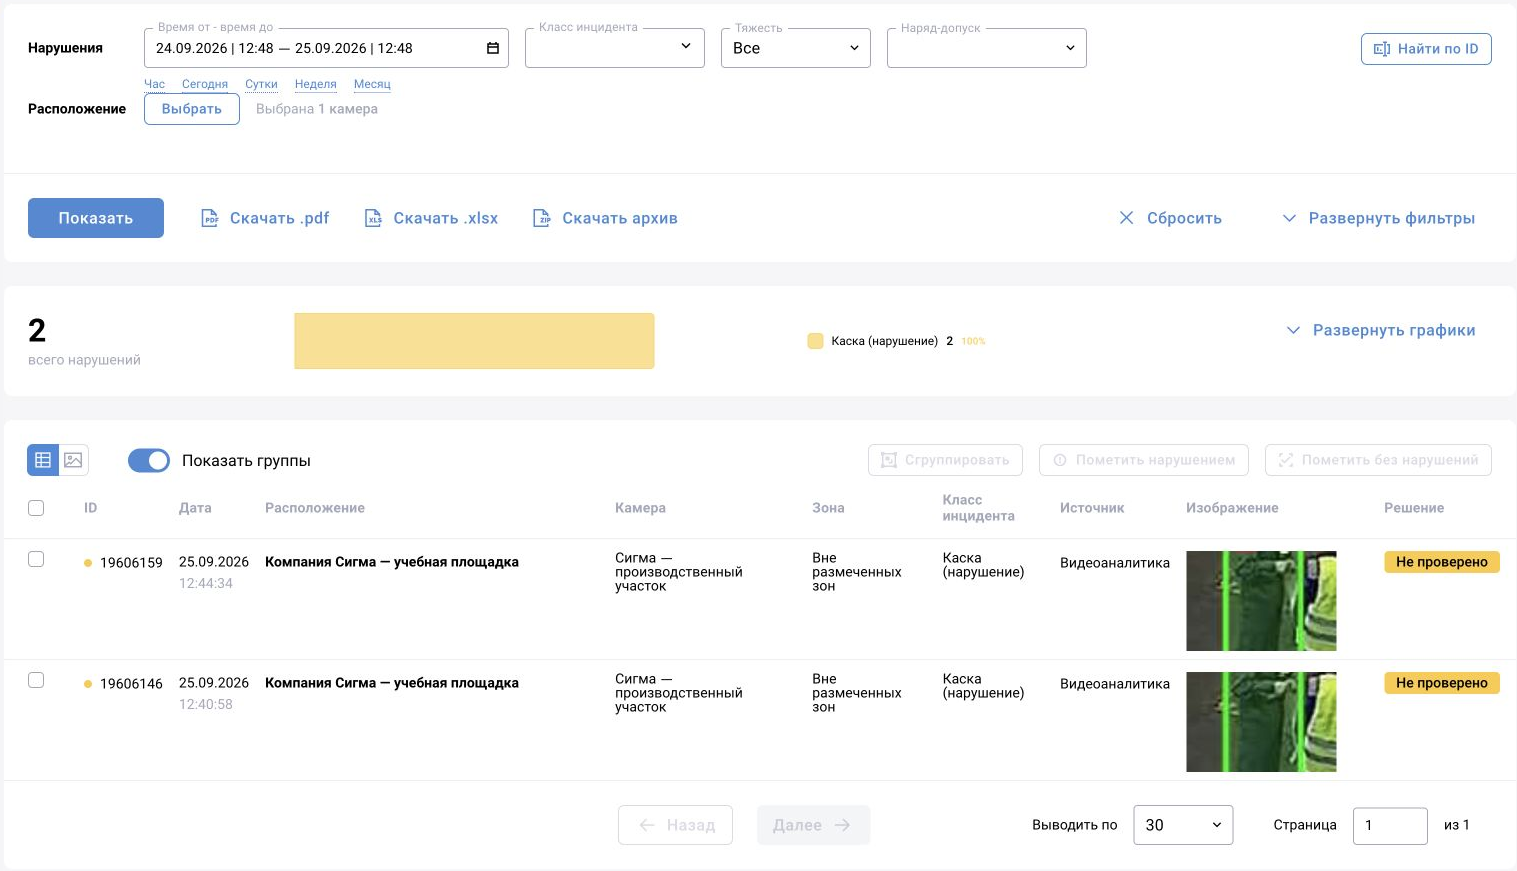Toggle the Показать группы switch
Image resolution: width=1517 pixels, height=871 pixels.
[x=149, y=460]
